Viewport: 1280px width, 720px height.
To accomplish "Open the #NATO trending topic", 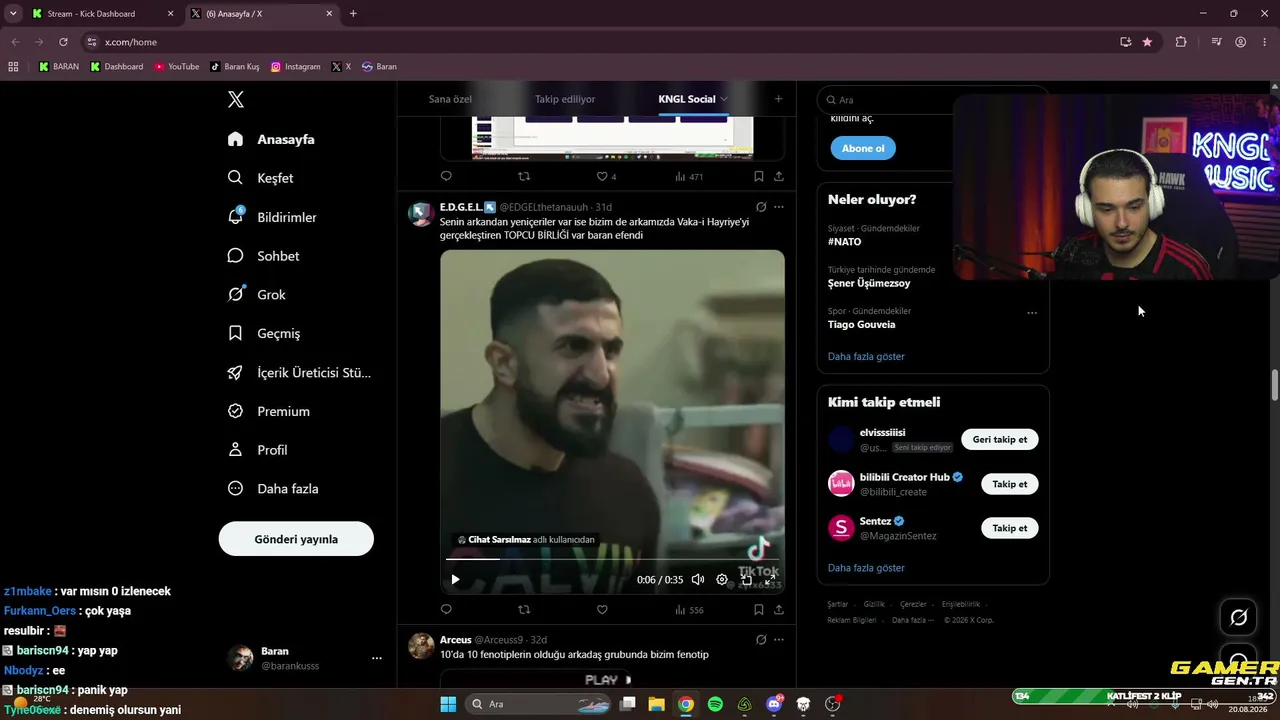I will click(x=844, y=242).
